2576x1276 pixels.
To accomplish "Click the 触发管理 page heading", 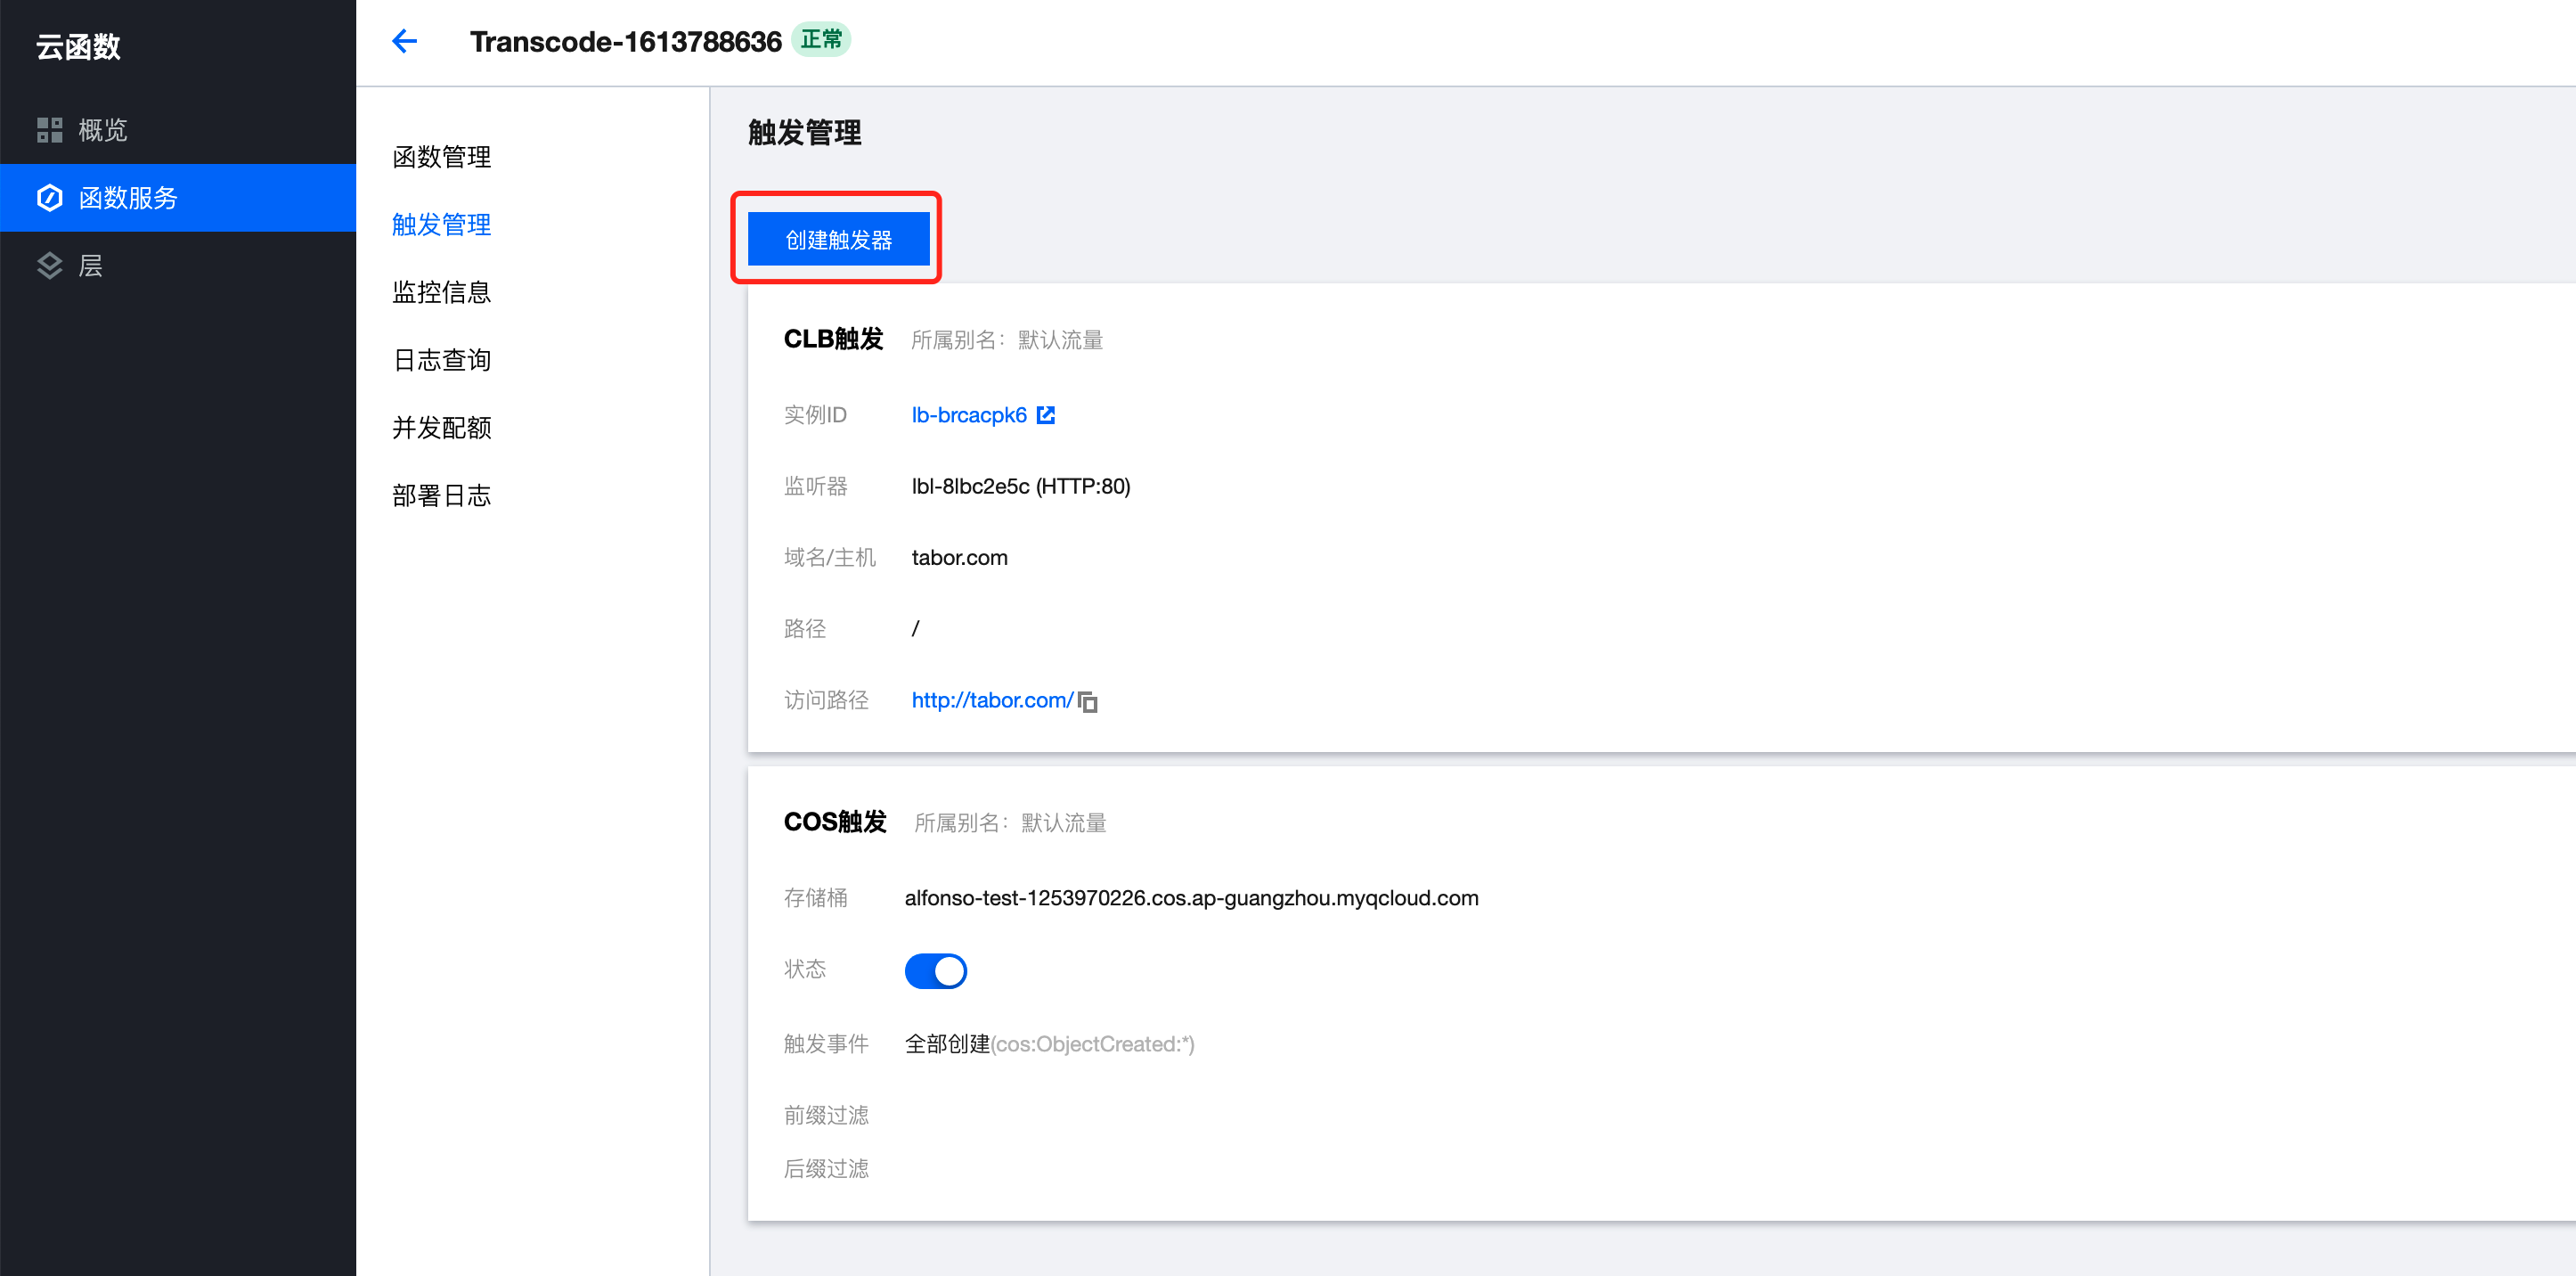I will 805,133.
